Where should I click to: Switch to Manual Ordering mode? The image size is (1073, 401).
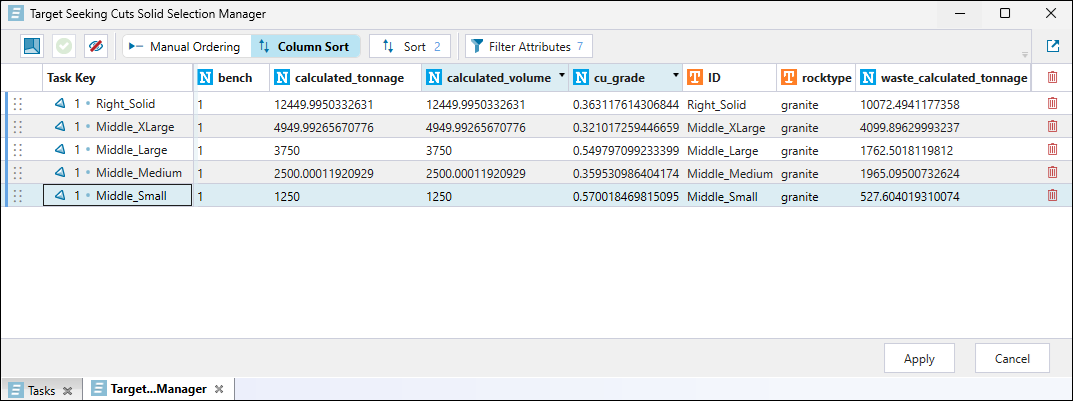[186, 46]
